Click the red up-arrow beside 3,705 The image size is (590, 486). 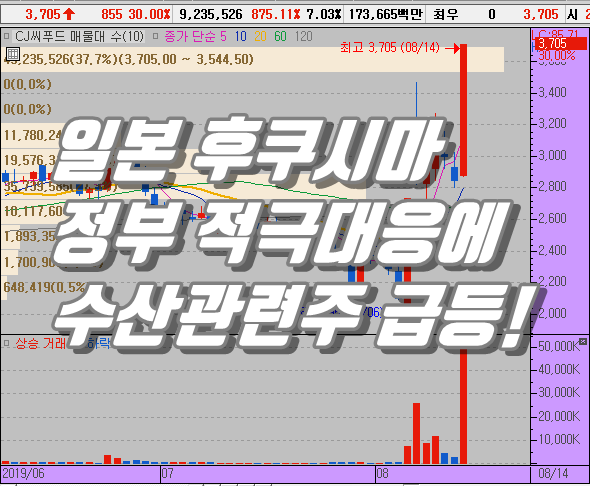(x=69, y=14)
